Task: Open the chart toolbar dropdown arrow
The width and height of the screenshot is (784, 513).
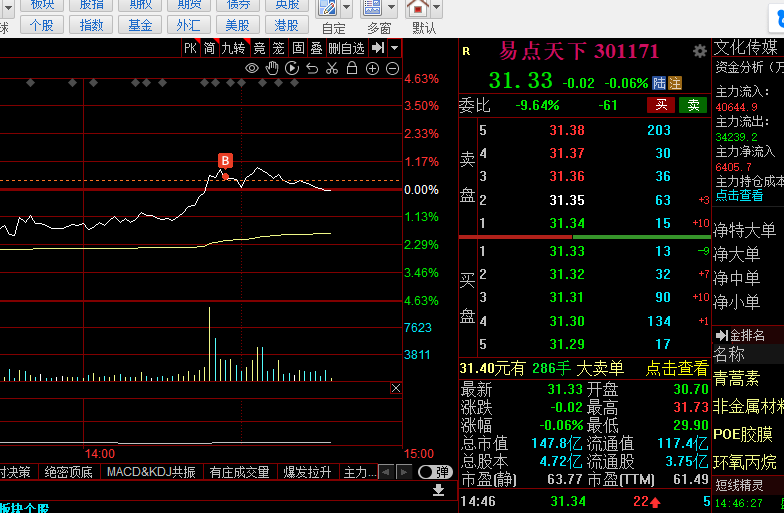Action: pyautogui.click(x=394, y=48)
